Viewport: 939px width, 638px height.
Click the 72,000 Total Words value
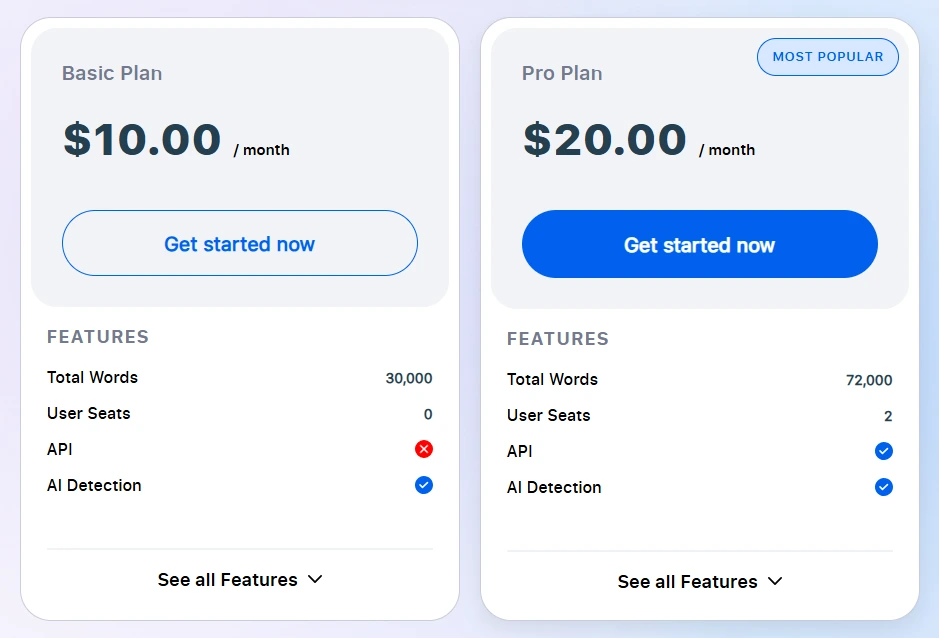pos(866,380)
